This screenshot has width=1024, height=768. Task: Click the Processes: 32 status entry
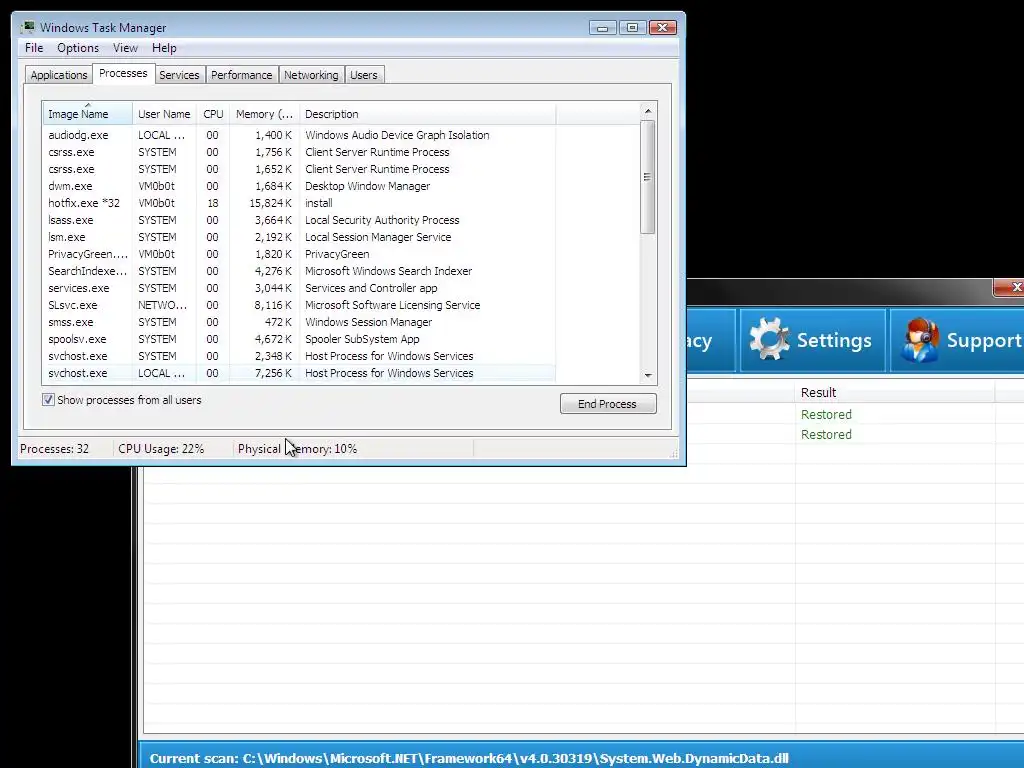click(54, 449)
